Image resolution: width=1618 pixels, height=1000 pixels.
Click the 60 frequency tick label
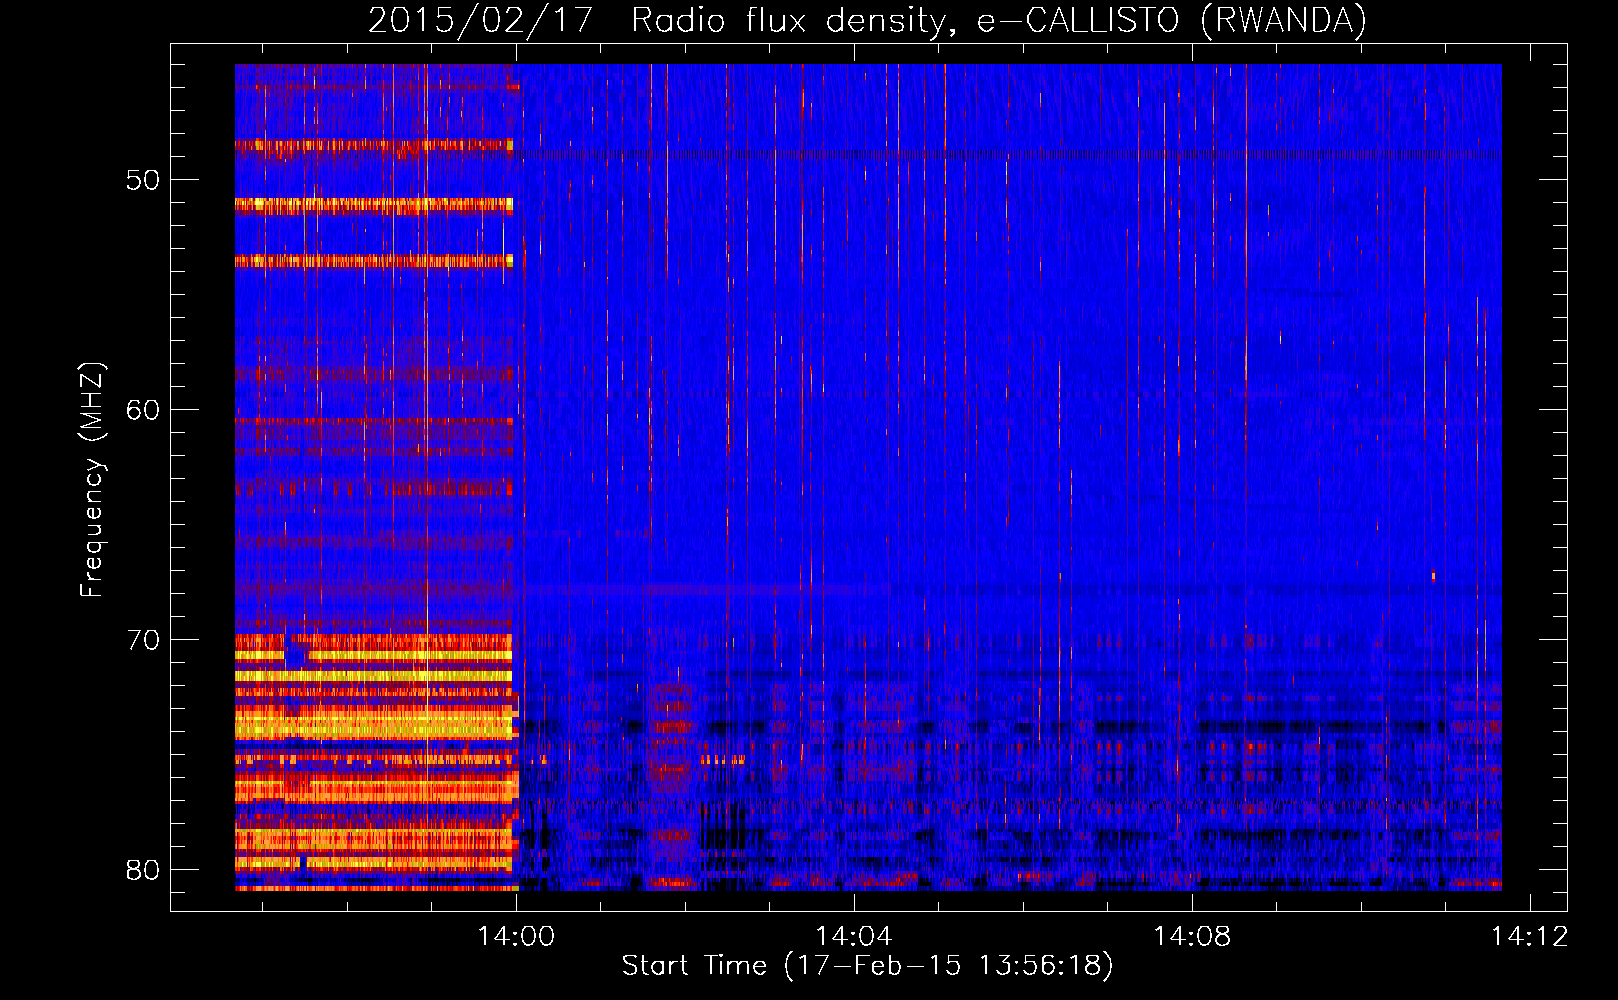[x=143, y=410]
